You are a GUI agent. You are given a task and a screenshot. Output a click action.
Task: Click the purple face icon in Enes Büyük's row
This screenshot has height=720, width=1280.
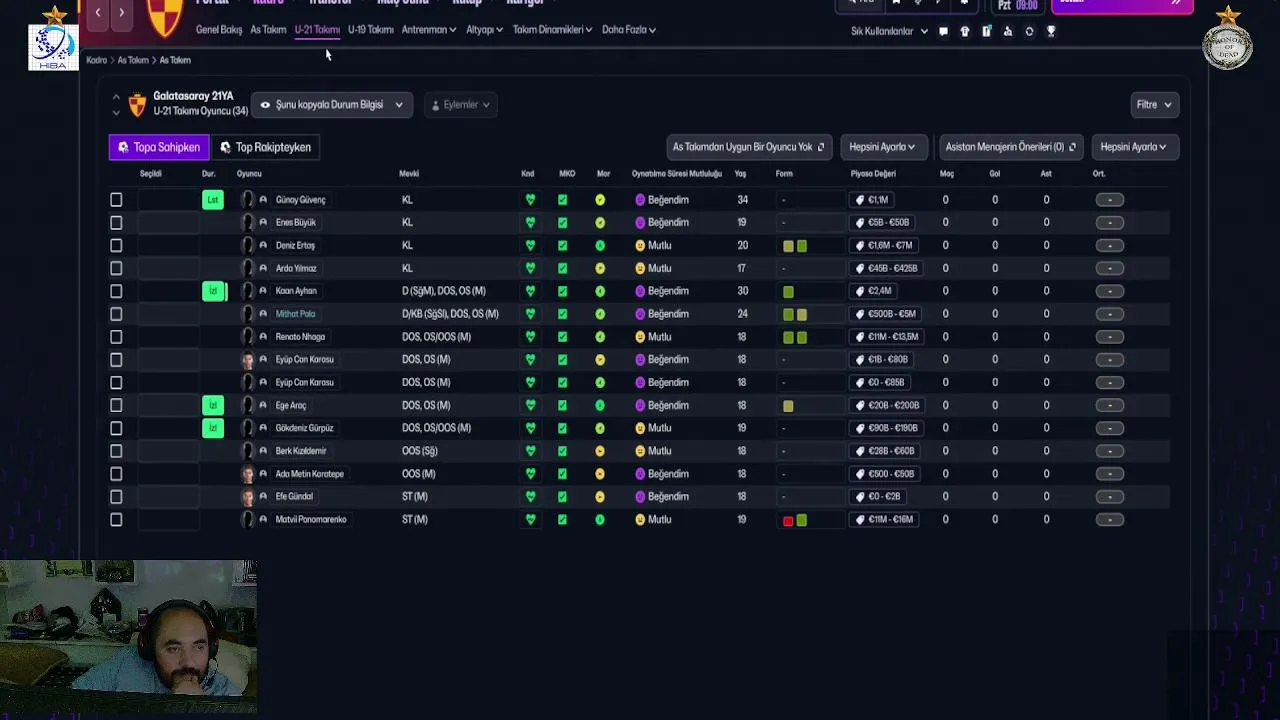(640, 223)
